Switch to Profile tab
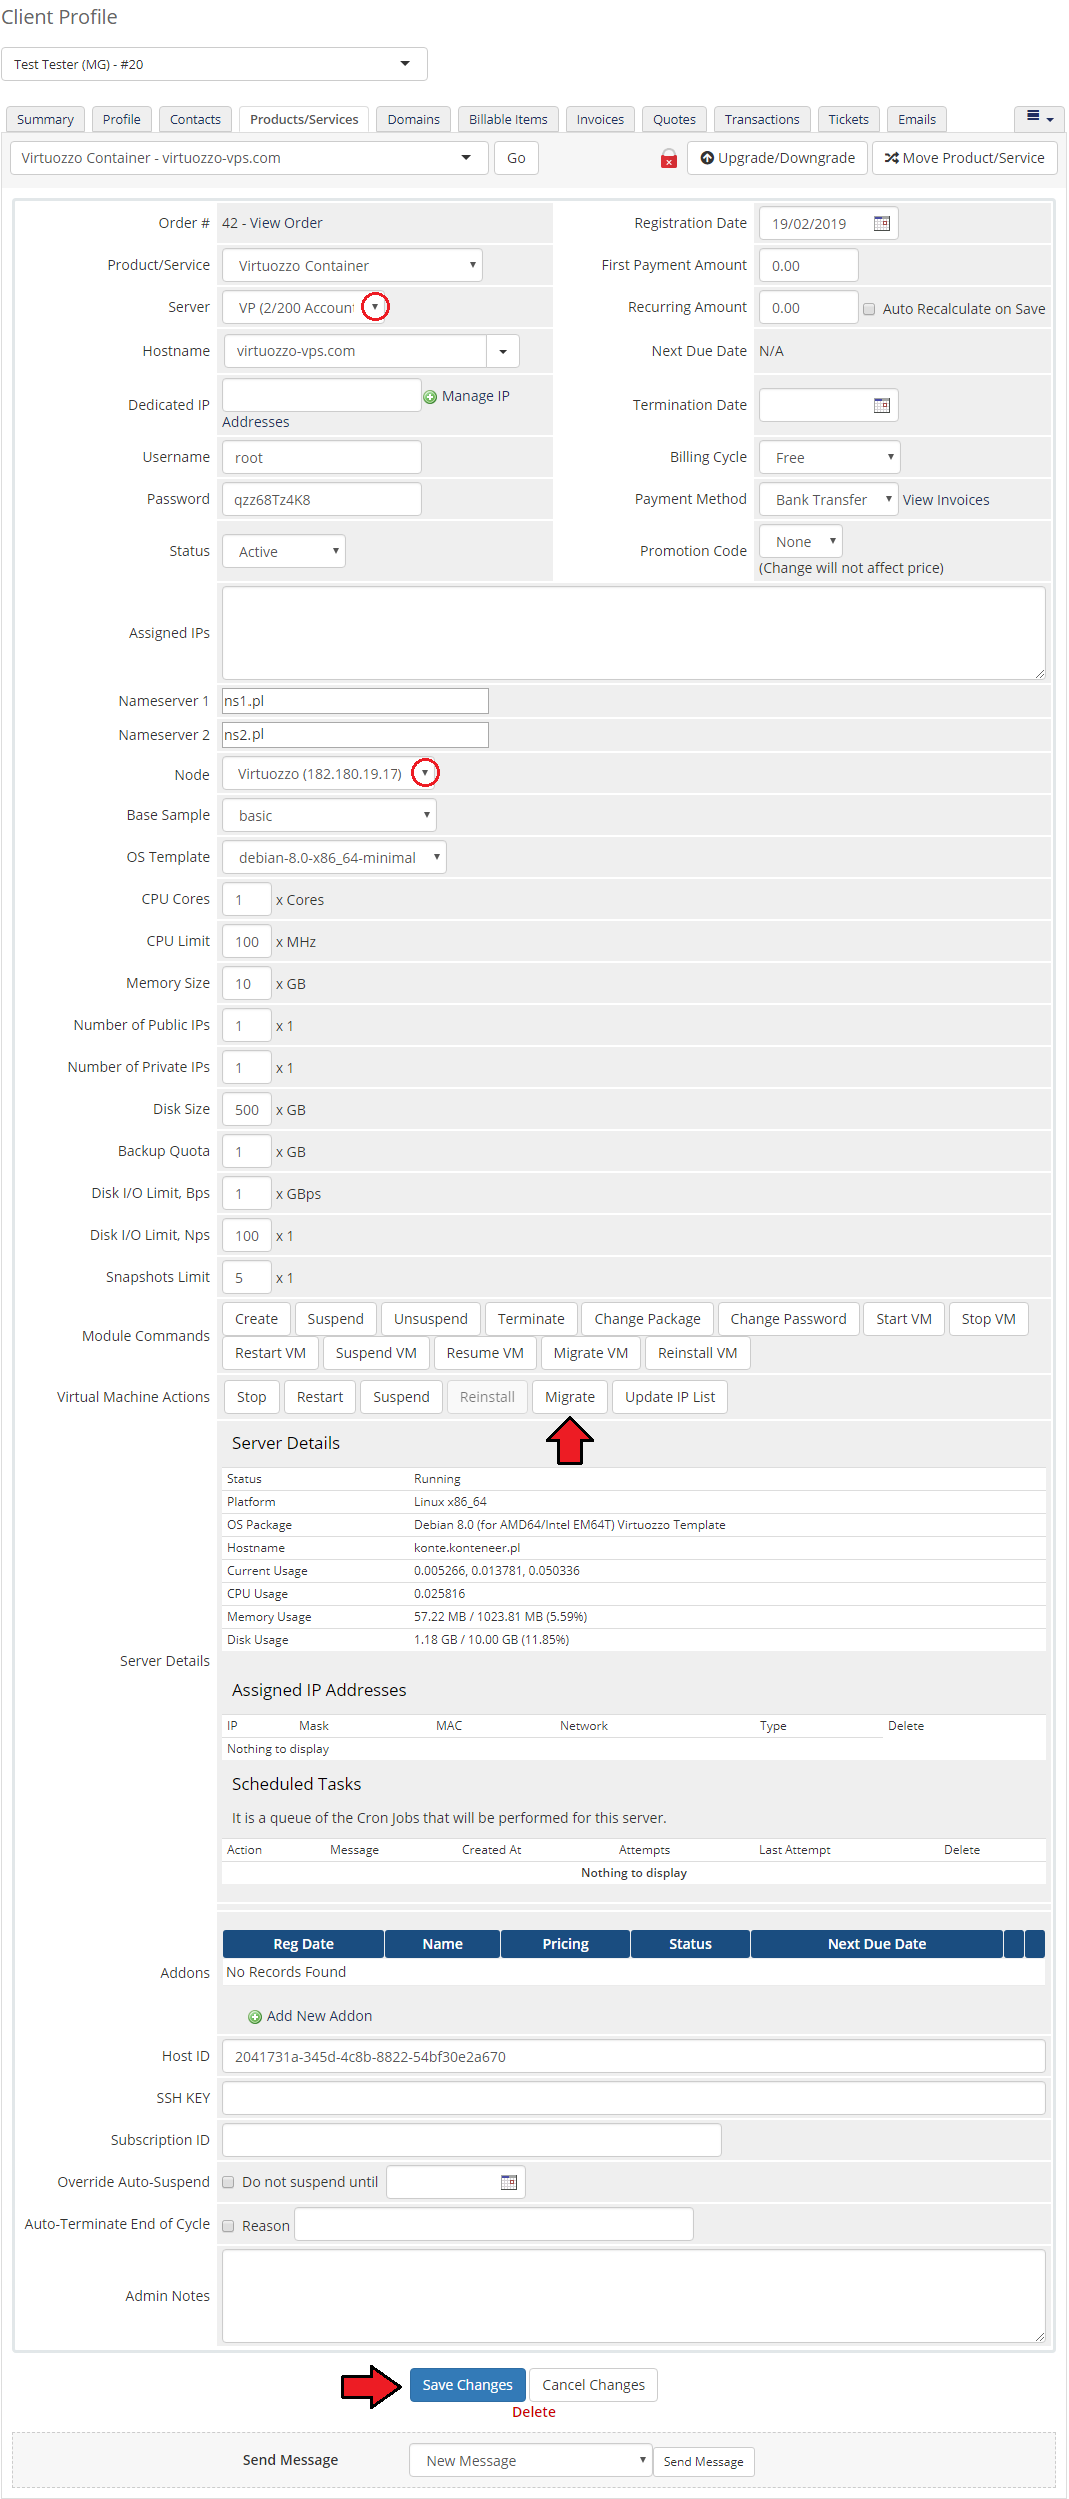1069x2499 pixels. click(x=122, y=119)
